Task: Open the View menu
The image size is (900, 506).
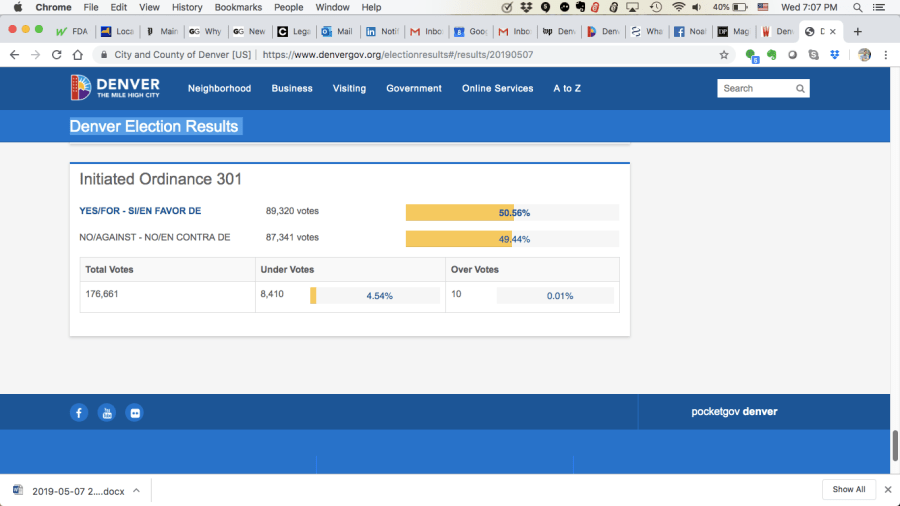Action: tap(149, 7)
